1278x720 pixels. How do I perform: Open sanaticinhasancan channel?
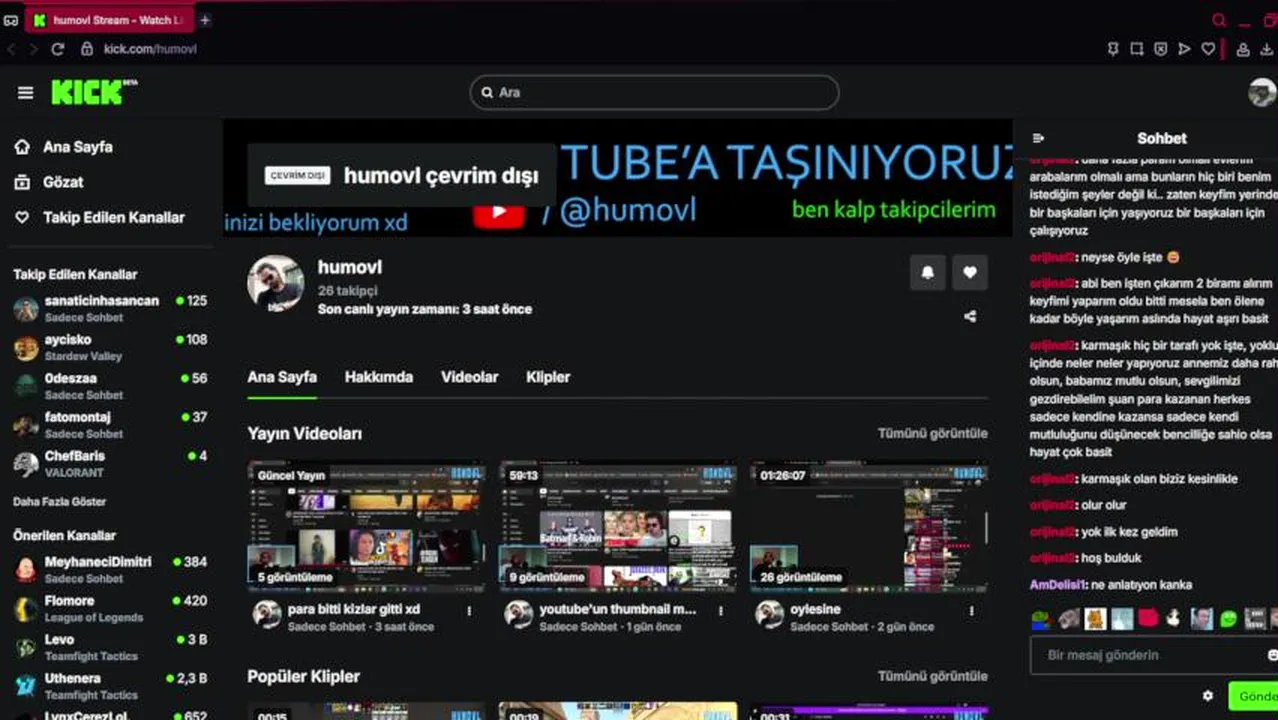click(110, 308)
